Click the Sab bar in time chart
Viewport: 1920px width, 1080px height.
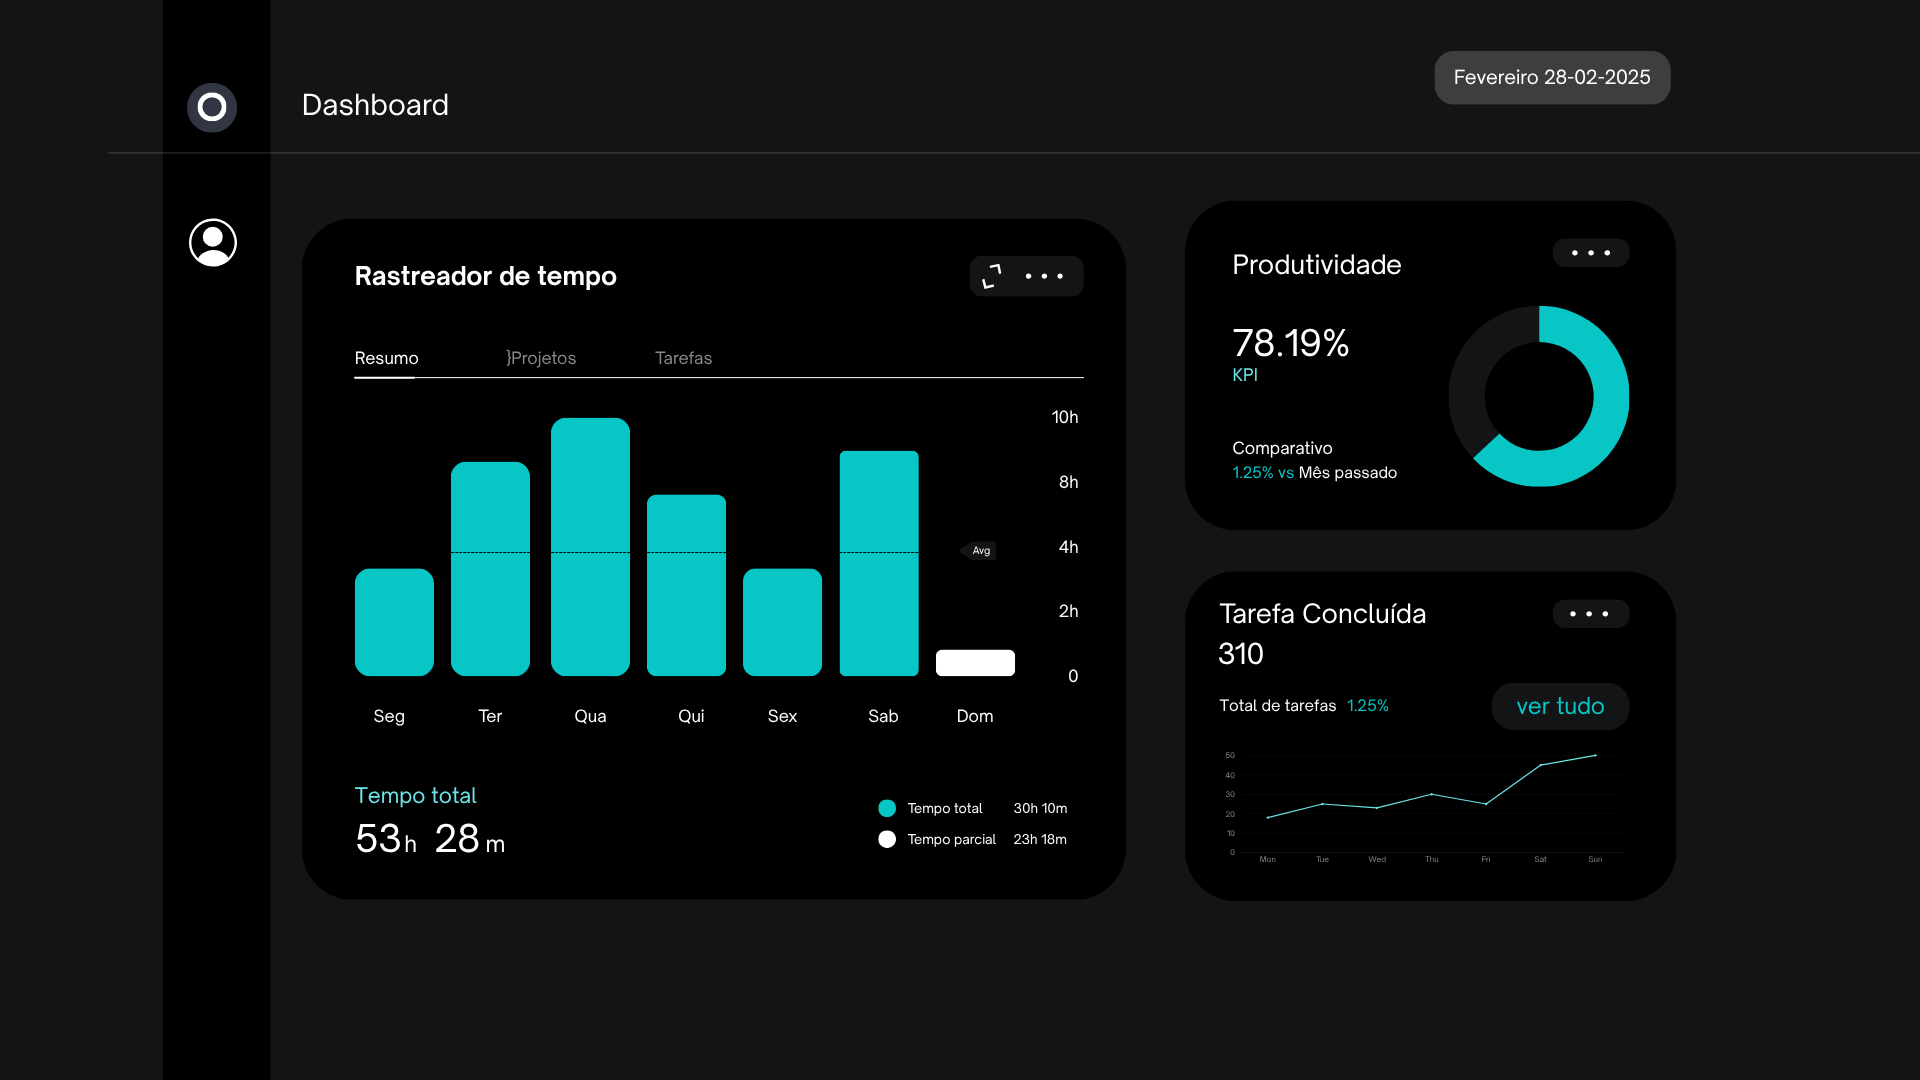pos(879,563)
